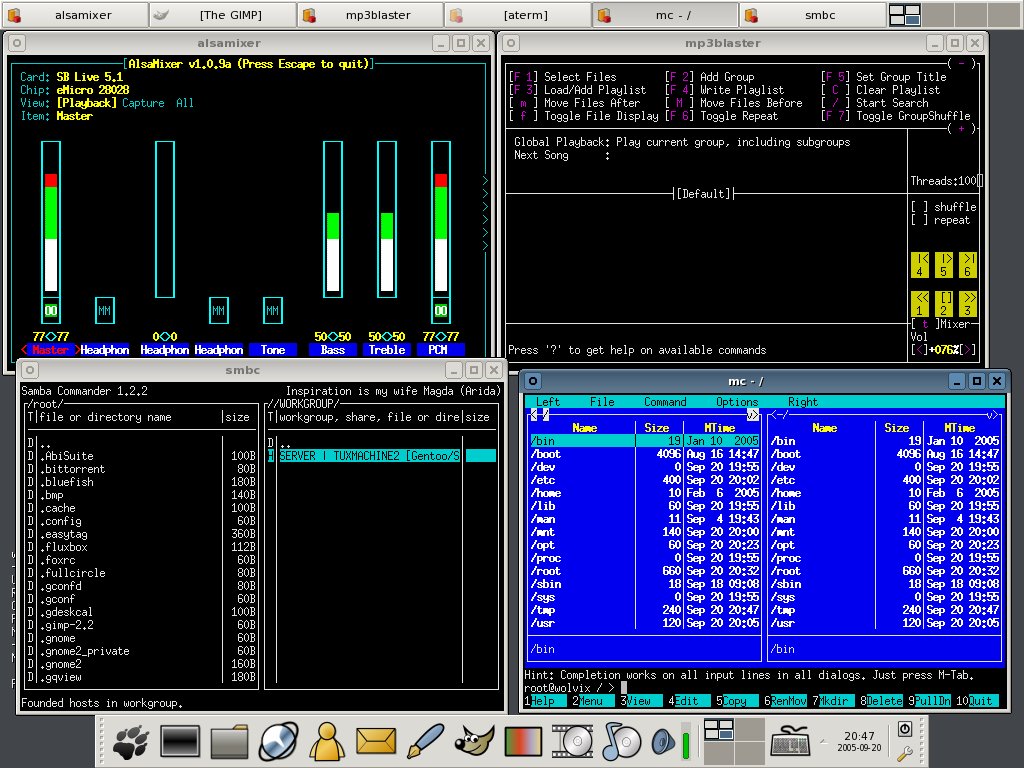1024x768 pixels.
Task: Switch to [aterm] in the top taskbar
Action: [519, 14]
